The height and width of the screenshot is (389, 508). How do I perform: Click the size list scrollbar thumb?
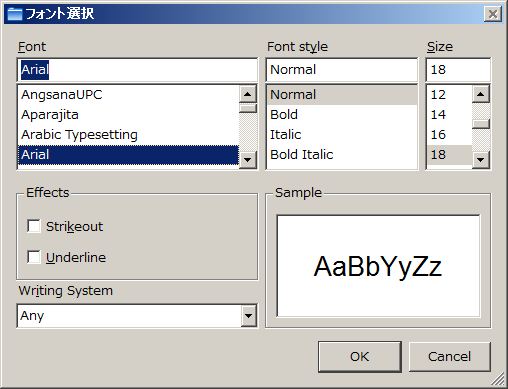click(481, 124)
